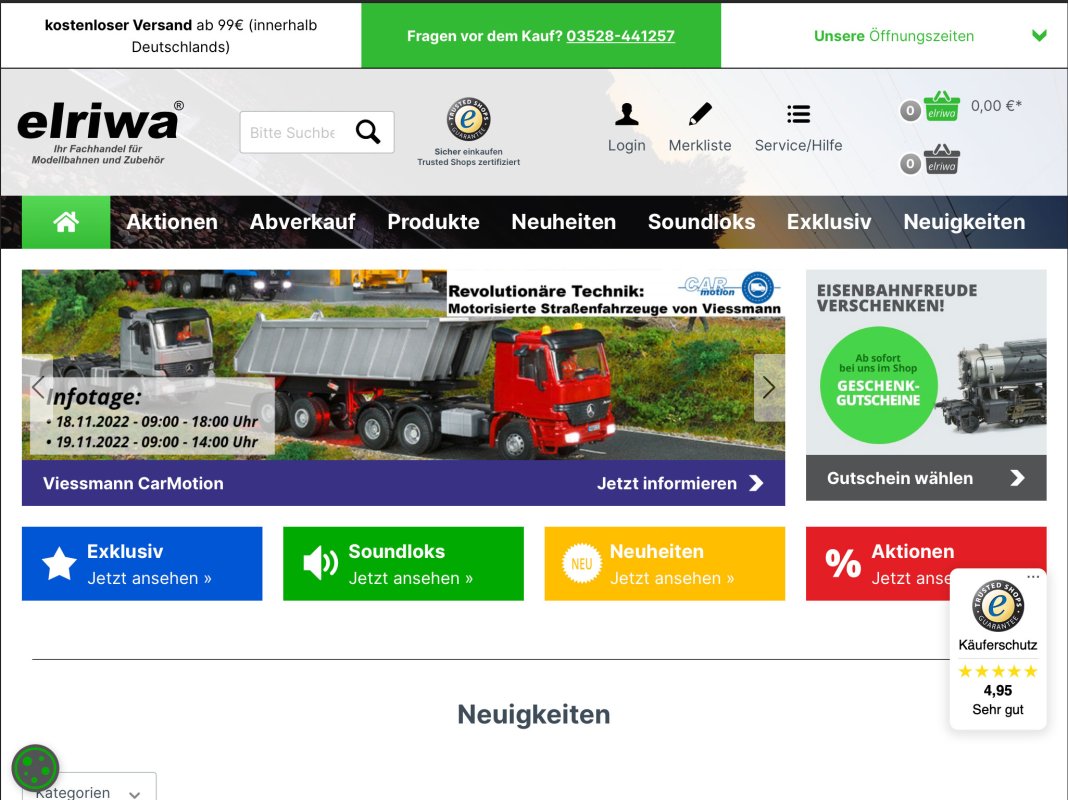This screenshot has width=1068, height=800.
Task: Expand Unsere Öffnungszeiten chevron
Action: click(x=1039, y=36)
